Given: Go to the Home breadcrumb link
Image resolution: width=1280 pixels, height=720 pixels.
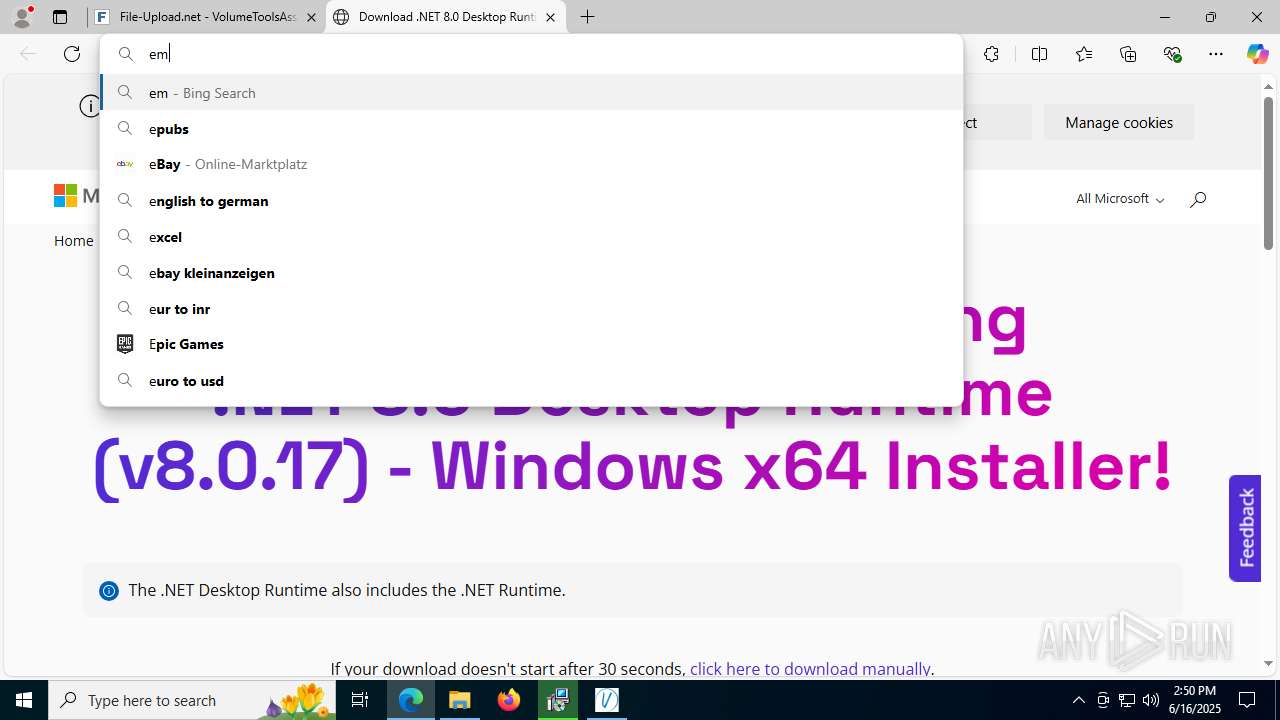Looking at the screenshot, I should coord(74,240).
